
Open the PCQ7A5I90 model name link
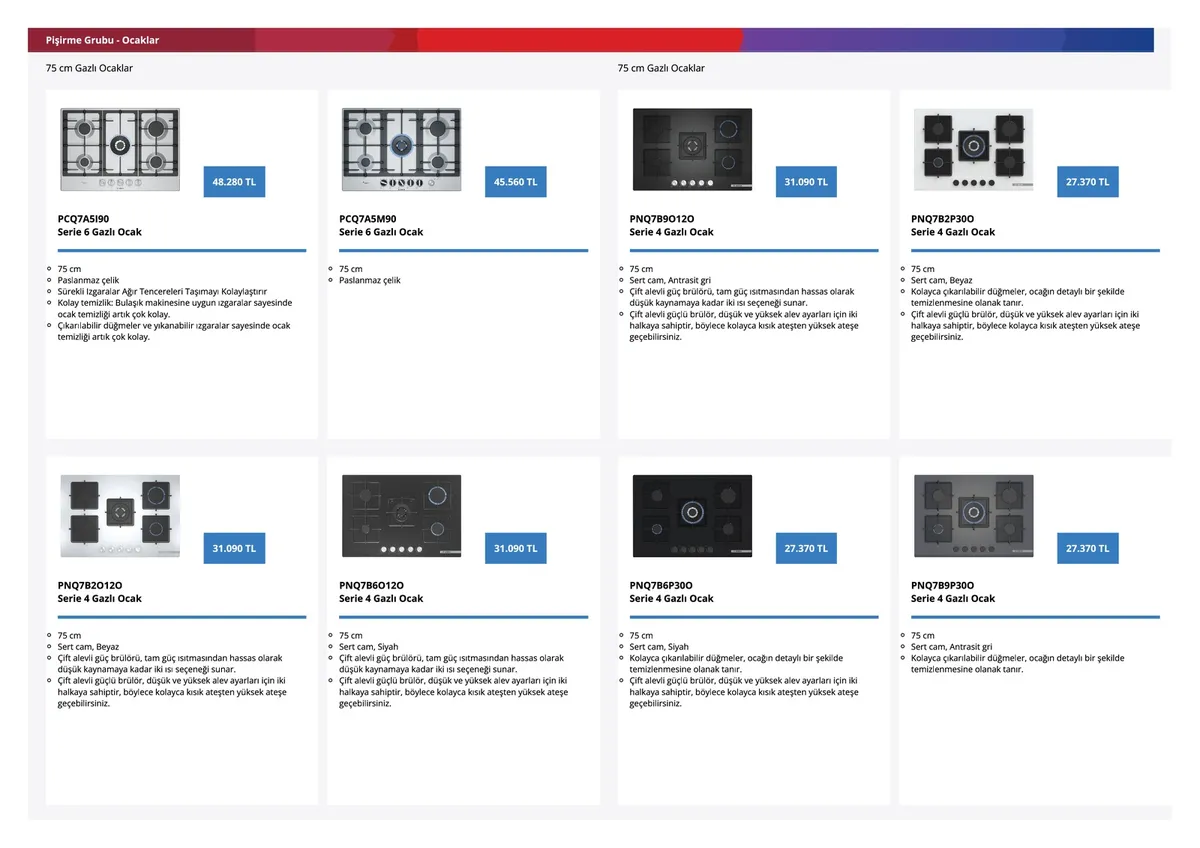pos(84,218)
